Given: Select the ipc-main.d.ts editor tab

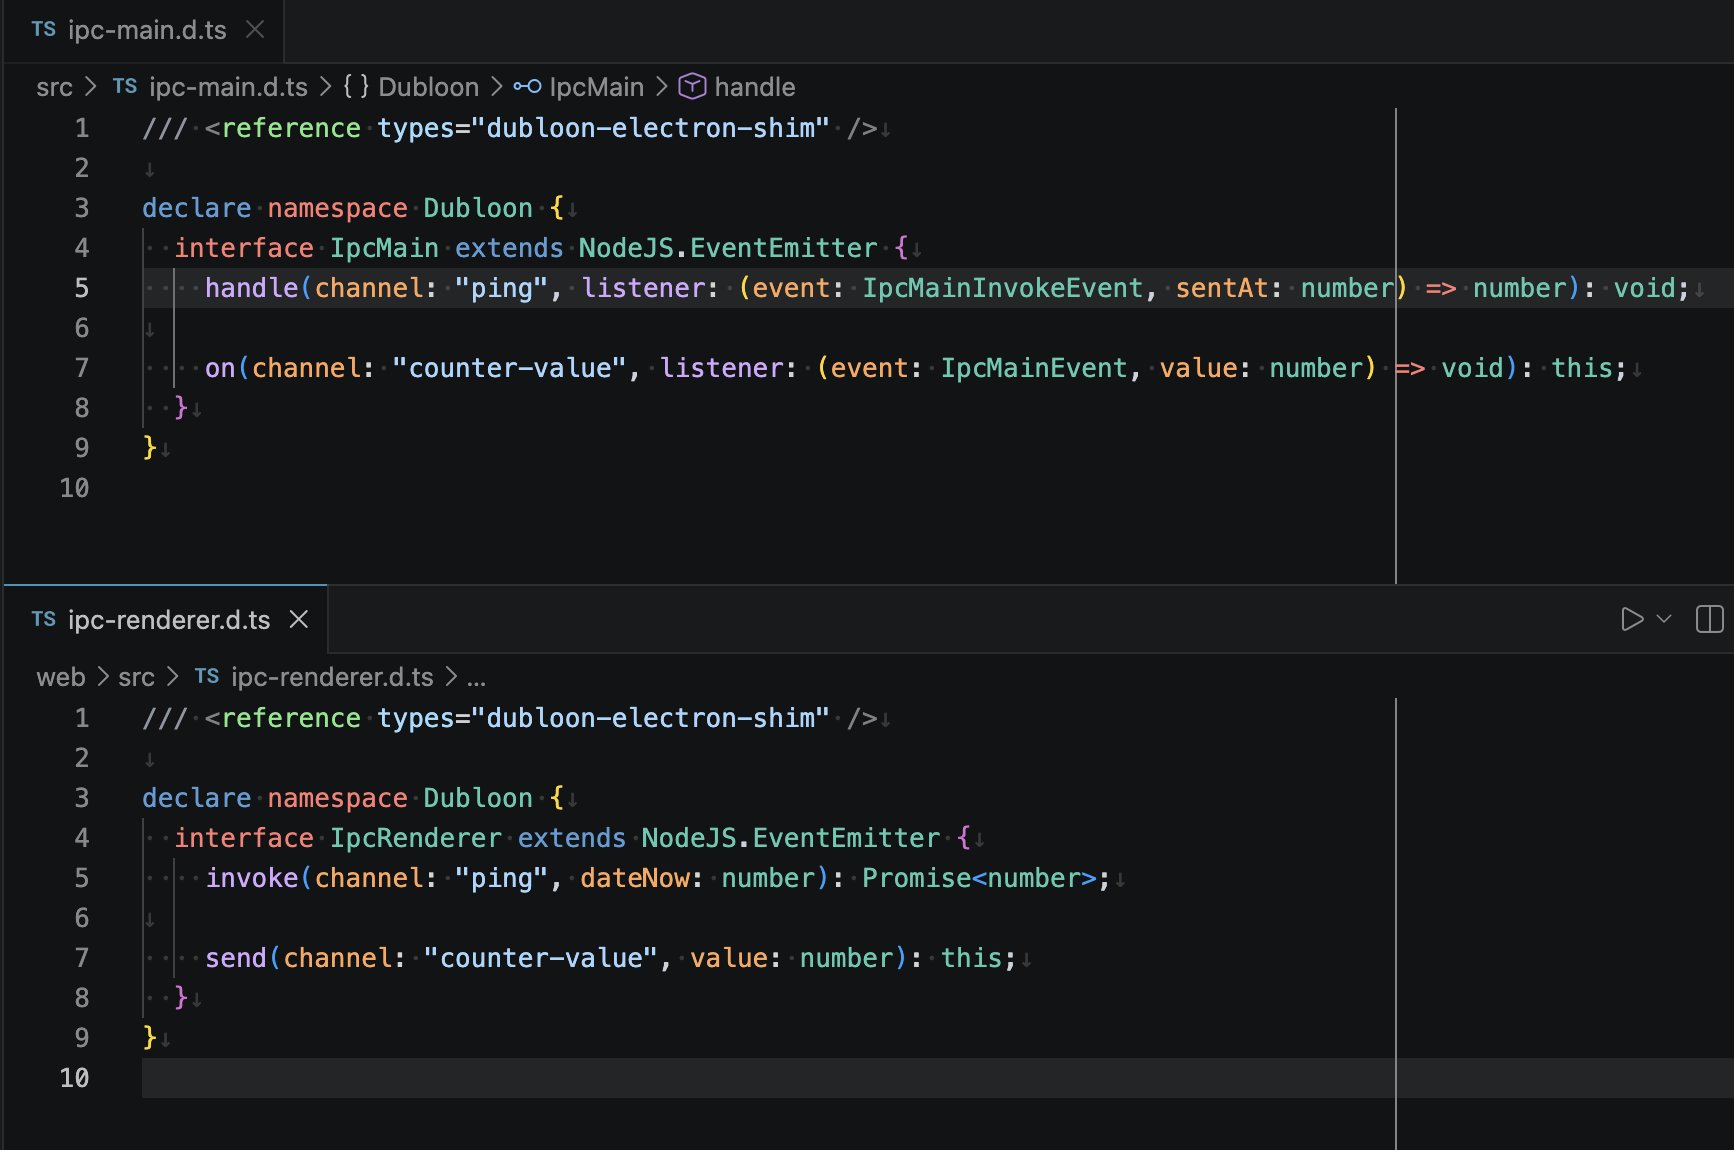Looking at the screenshot, I should tap(144, 31).
